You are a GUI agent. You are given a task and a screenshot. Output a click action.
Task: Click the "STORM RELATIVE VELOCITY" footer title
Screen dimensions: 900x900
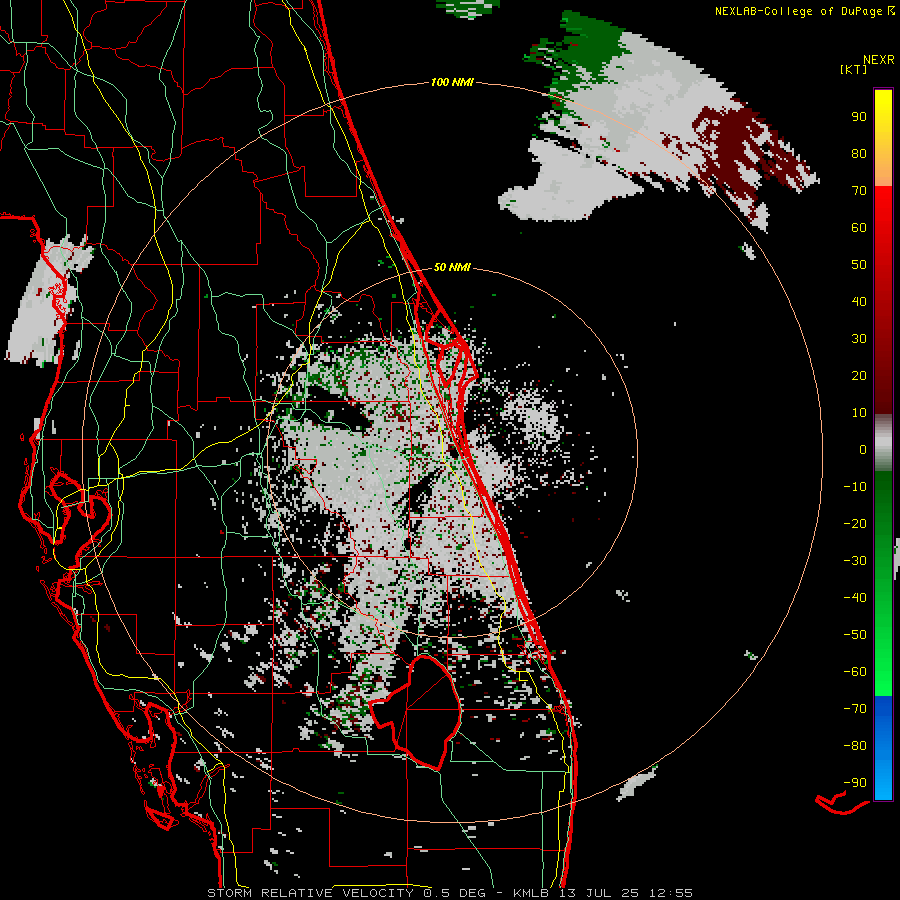pyautogui.click(x=310, y=893)
